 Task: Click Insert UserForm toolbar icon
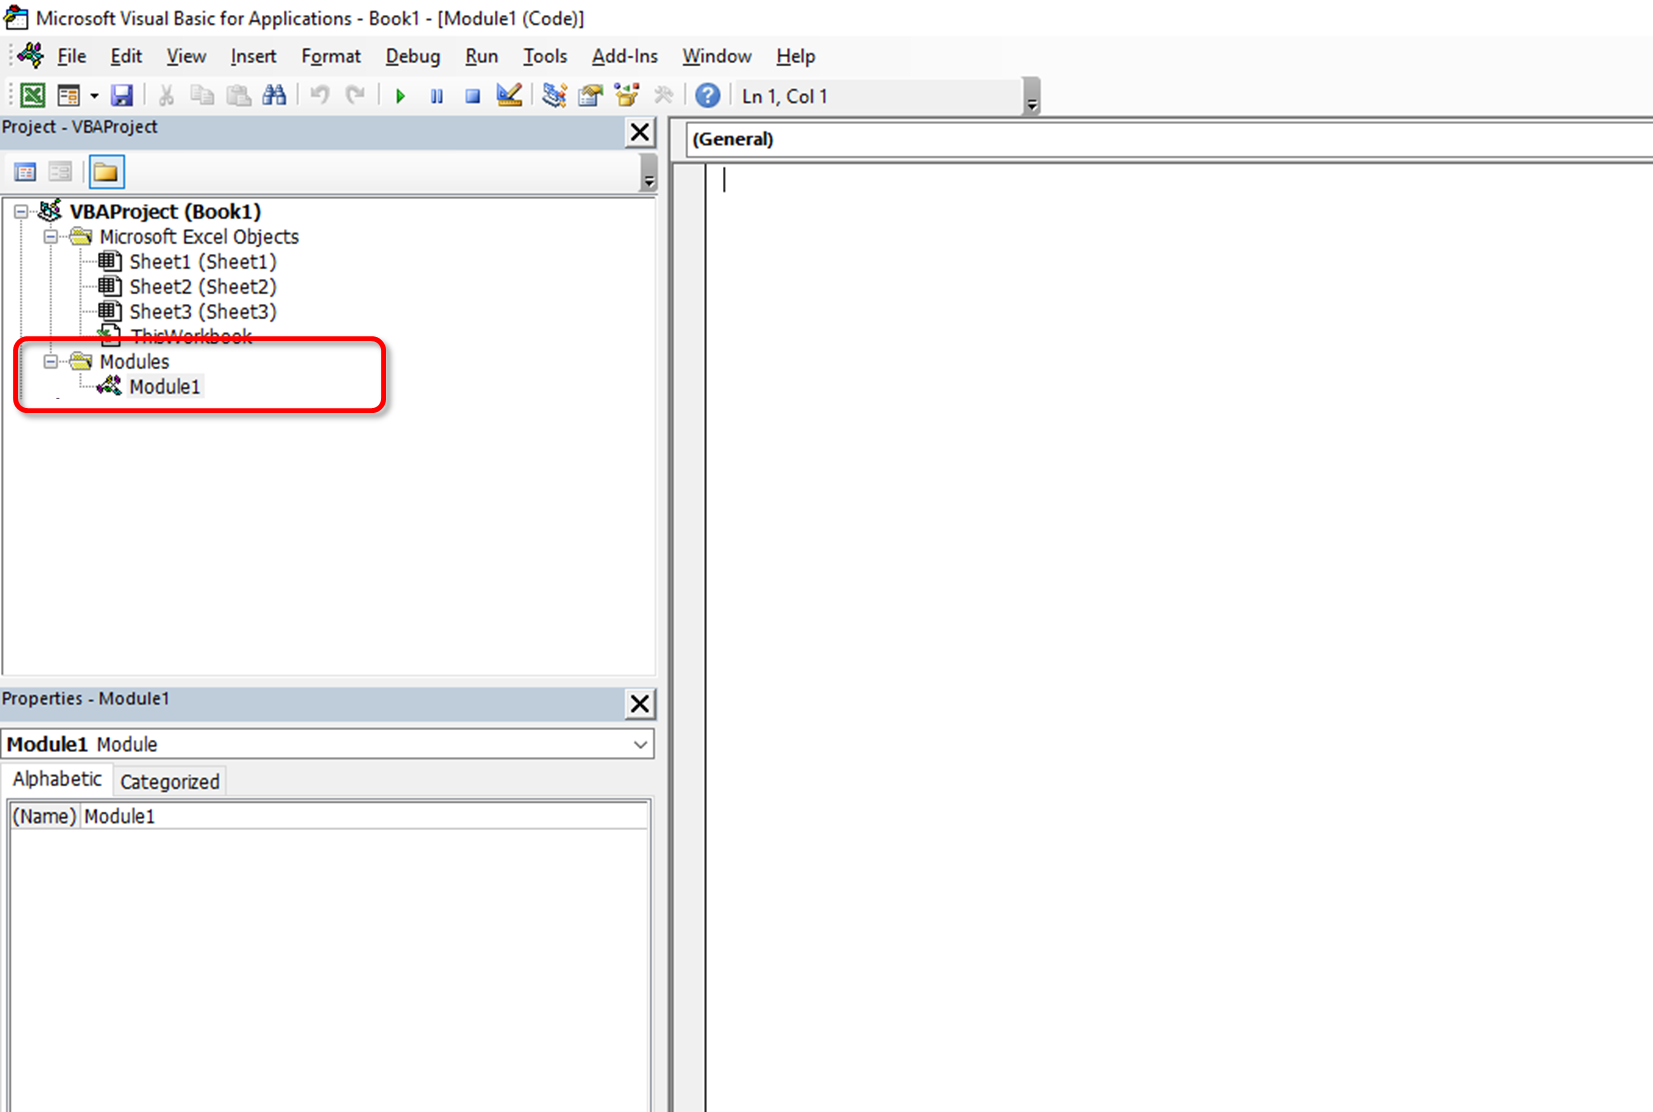tap(68, 95)
